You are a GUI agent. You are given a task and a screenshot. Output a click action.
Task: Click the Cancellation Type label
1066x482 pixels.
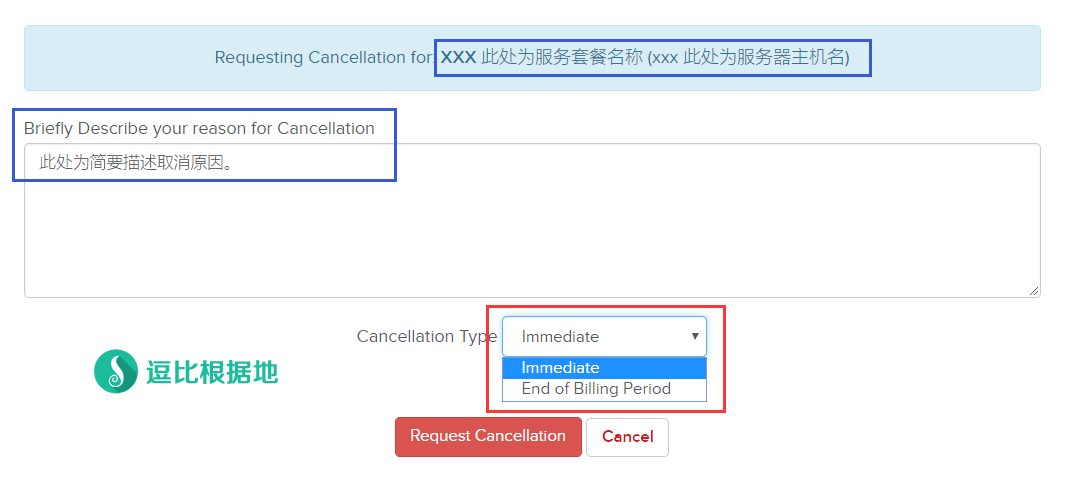click(x=427, y=337)
